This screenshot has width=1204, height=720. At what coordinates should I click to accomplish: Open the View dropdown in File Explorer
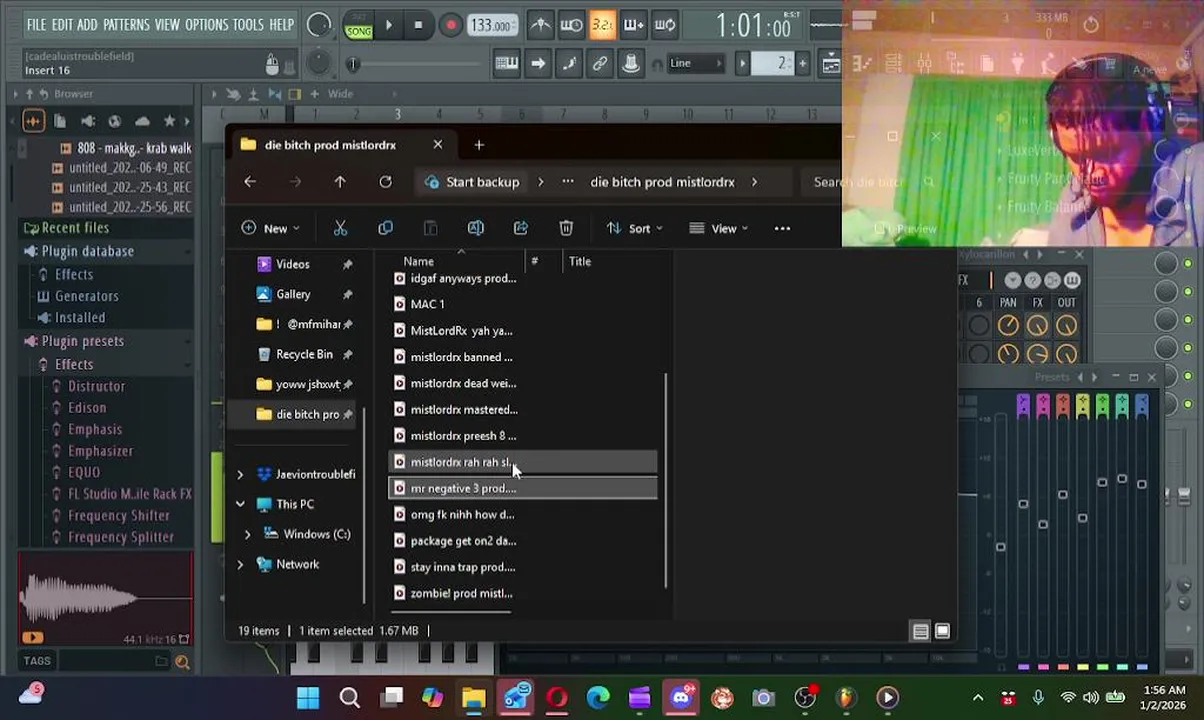tap(719, 229)
